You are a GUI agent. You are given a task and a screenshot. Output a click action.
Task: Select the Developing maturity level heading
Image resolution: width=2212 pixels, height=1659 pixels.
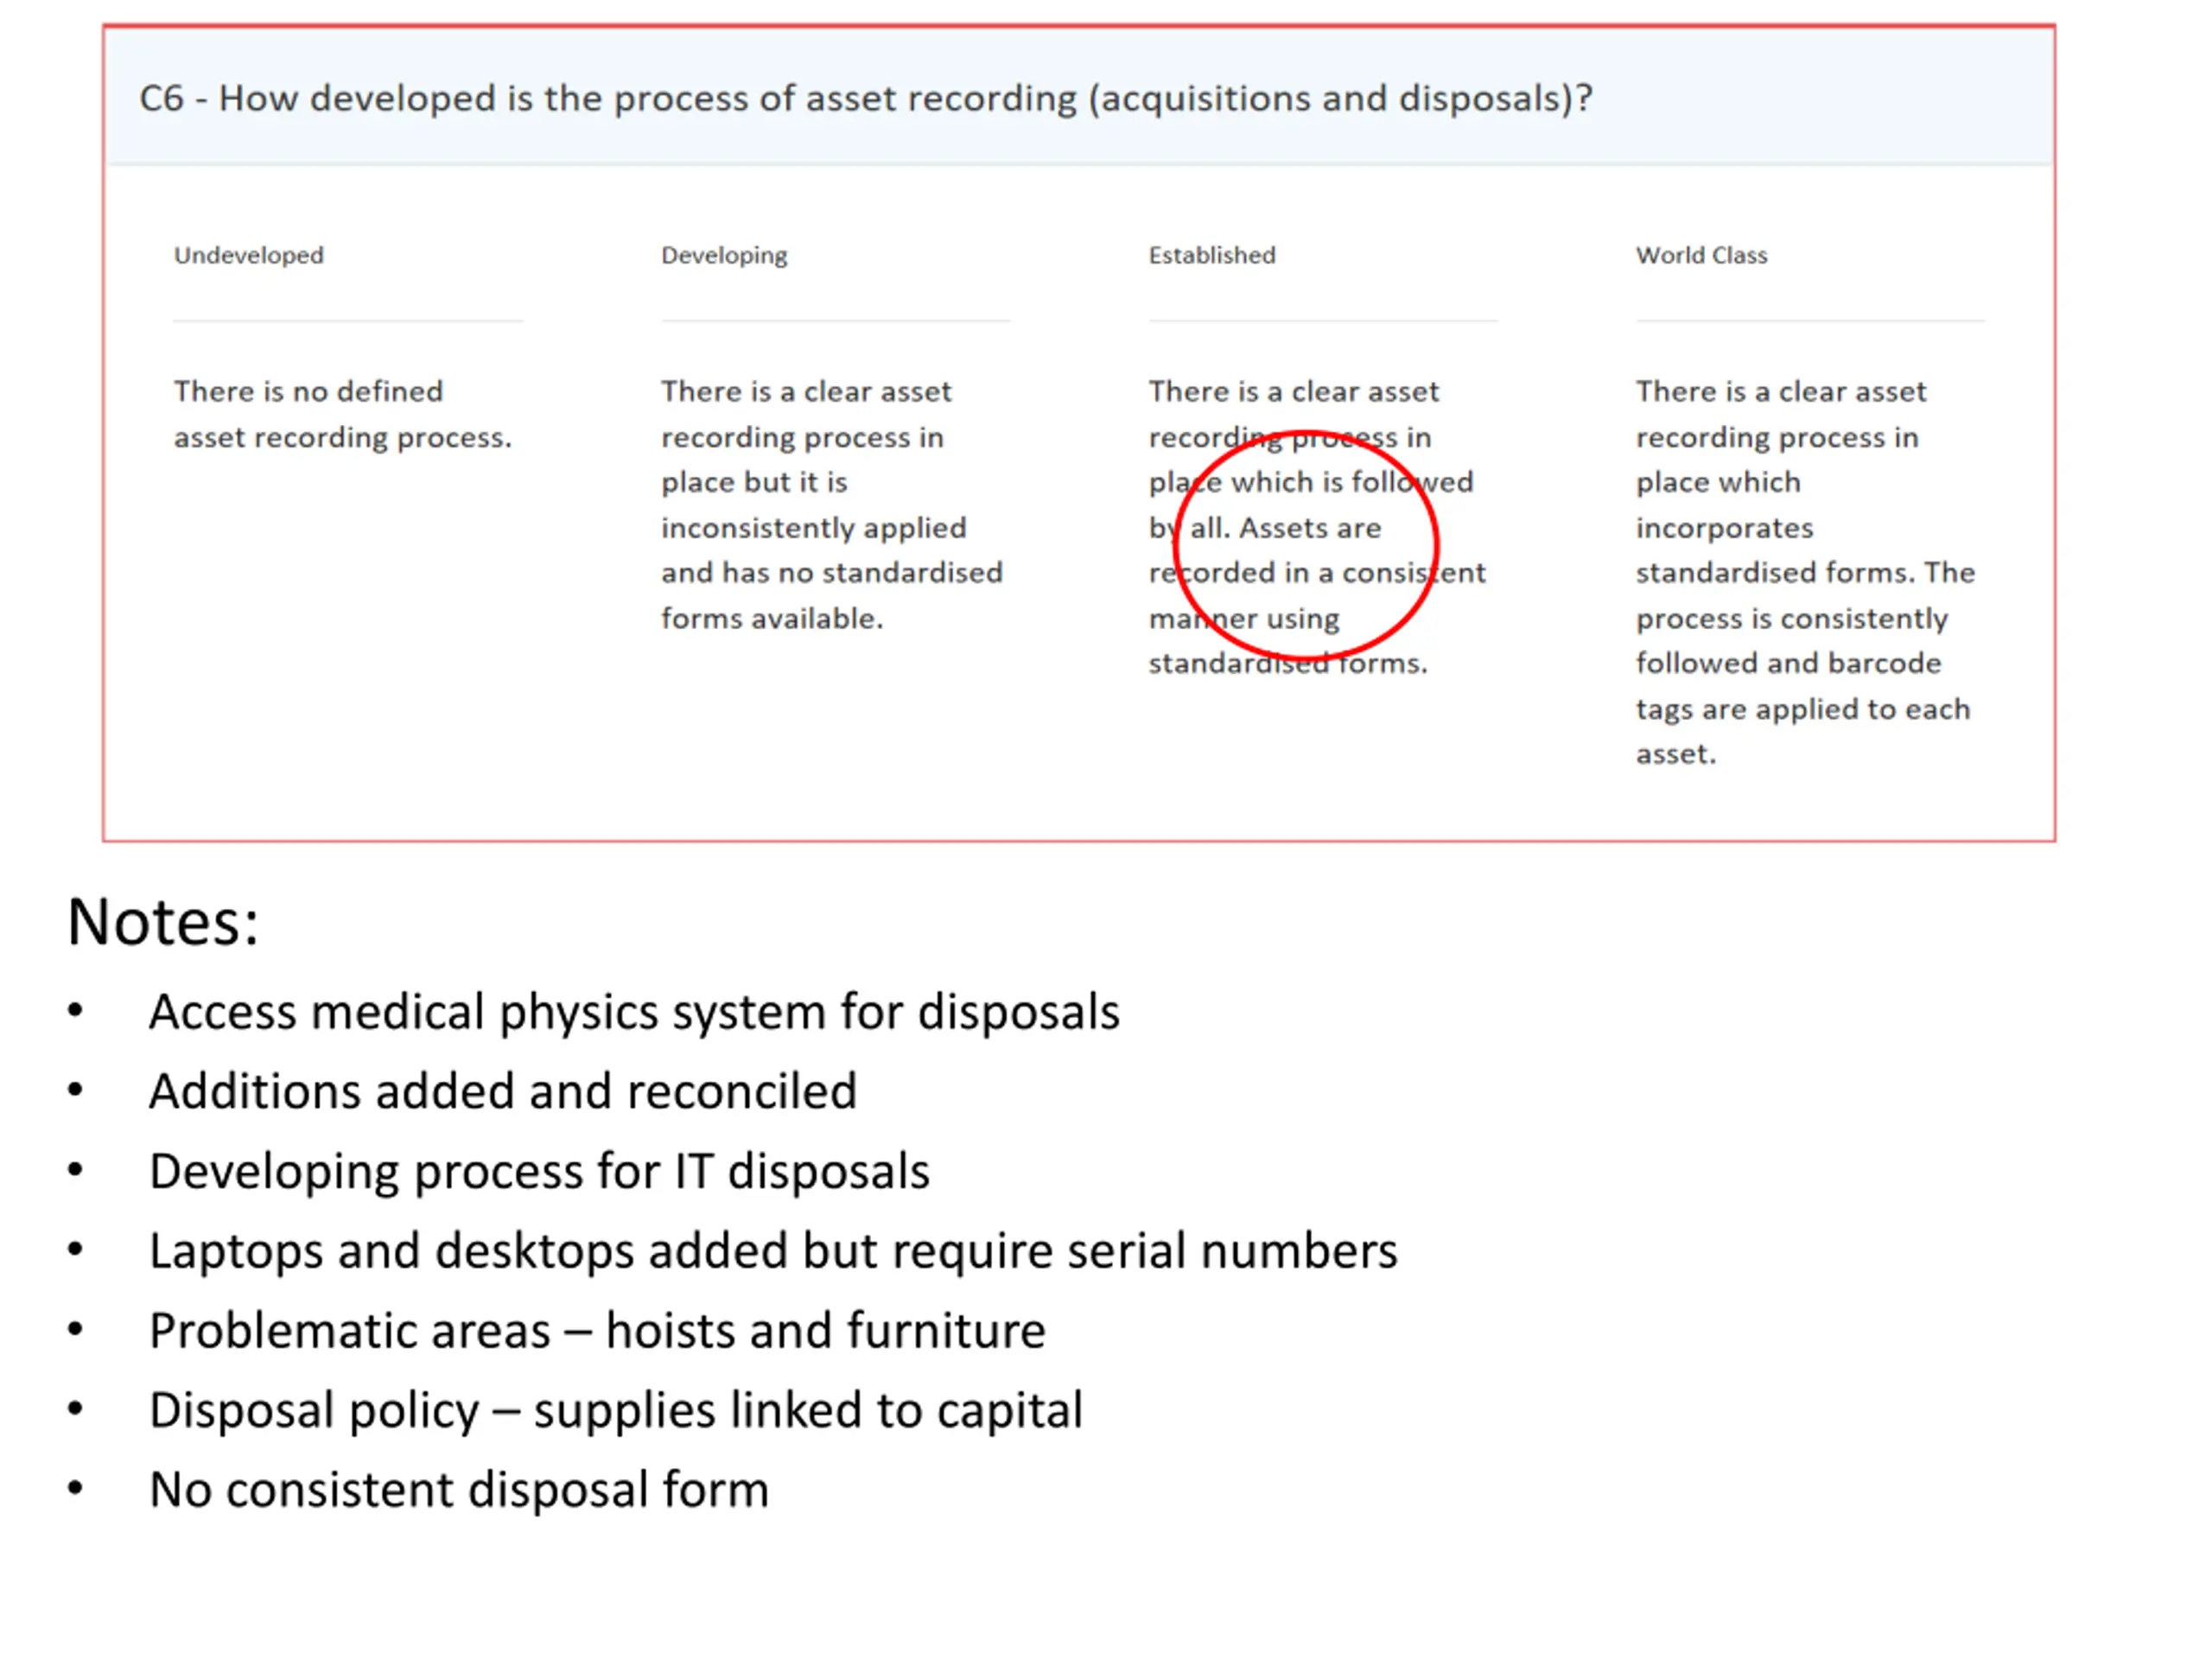(x=724, y=255)
